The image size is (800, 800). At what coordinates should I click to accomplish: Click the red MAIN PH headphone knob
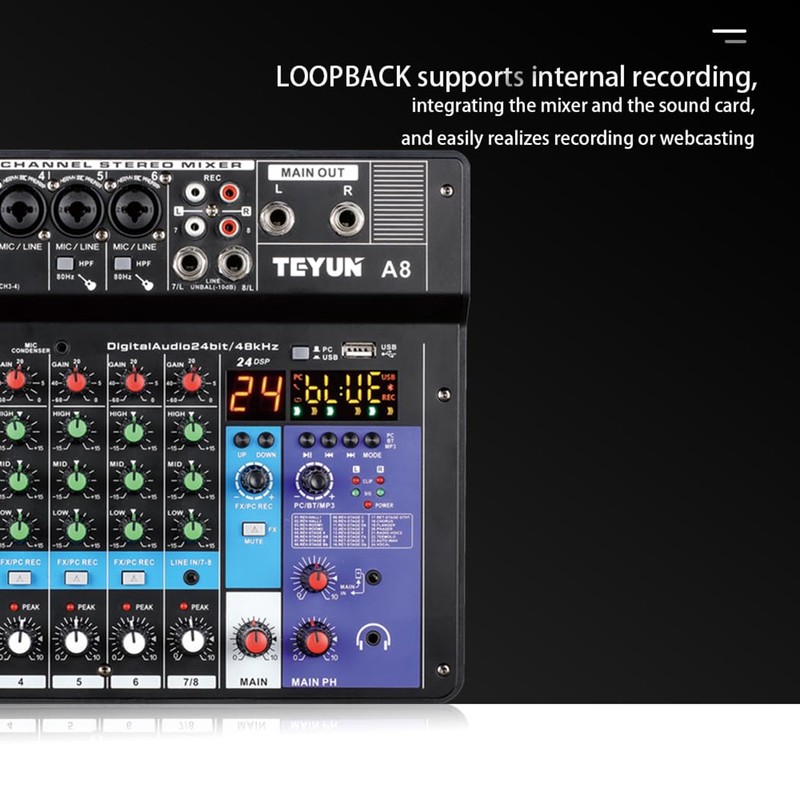[x=314, y=638]
